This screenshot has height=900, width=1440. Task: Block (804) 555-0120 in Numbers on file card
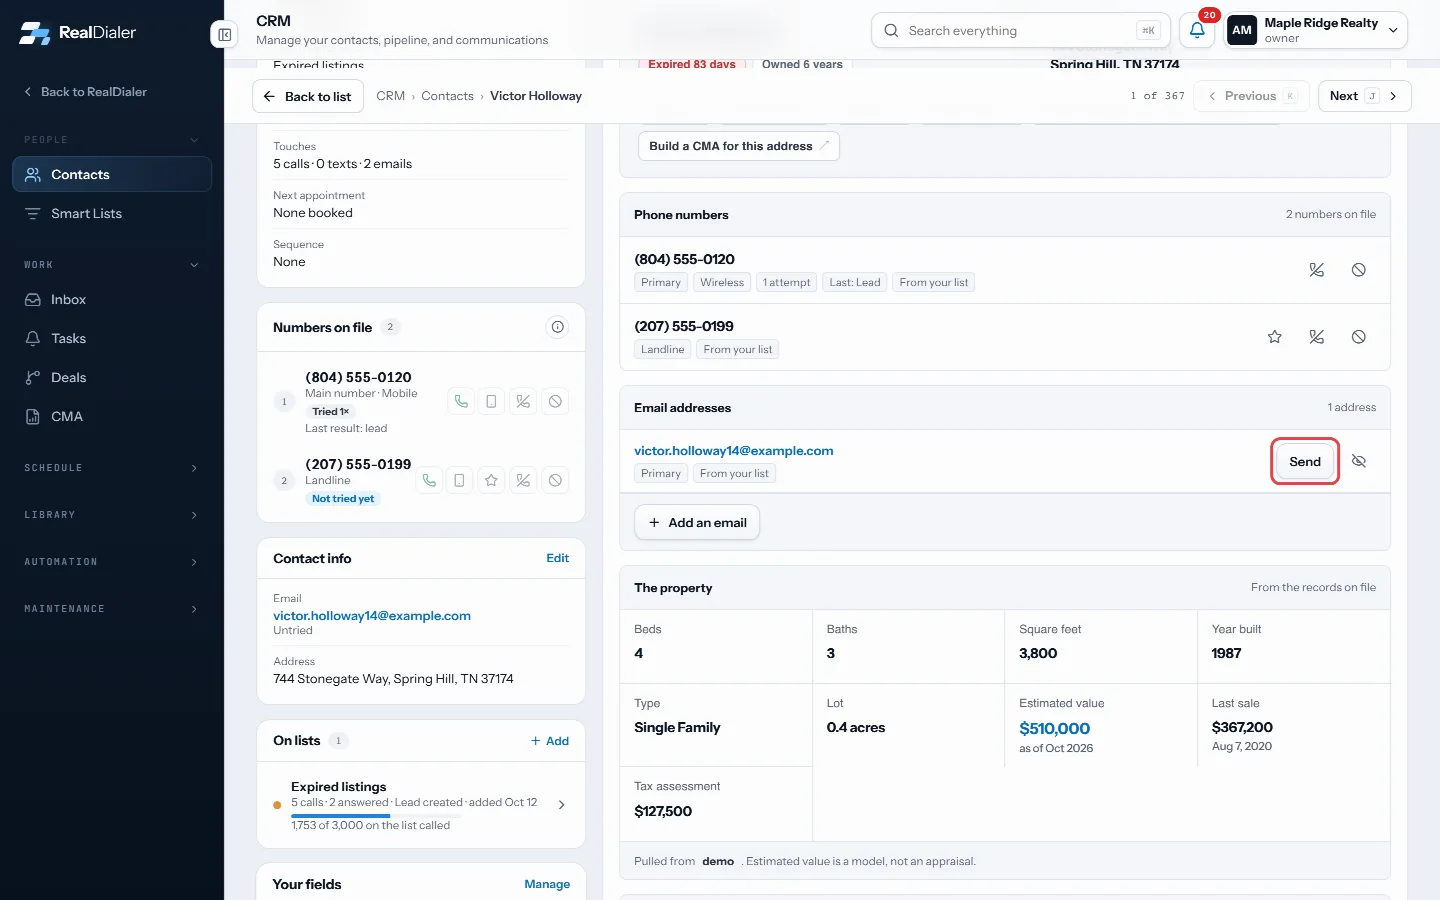(555, 401)
